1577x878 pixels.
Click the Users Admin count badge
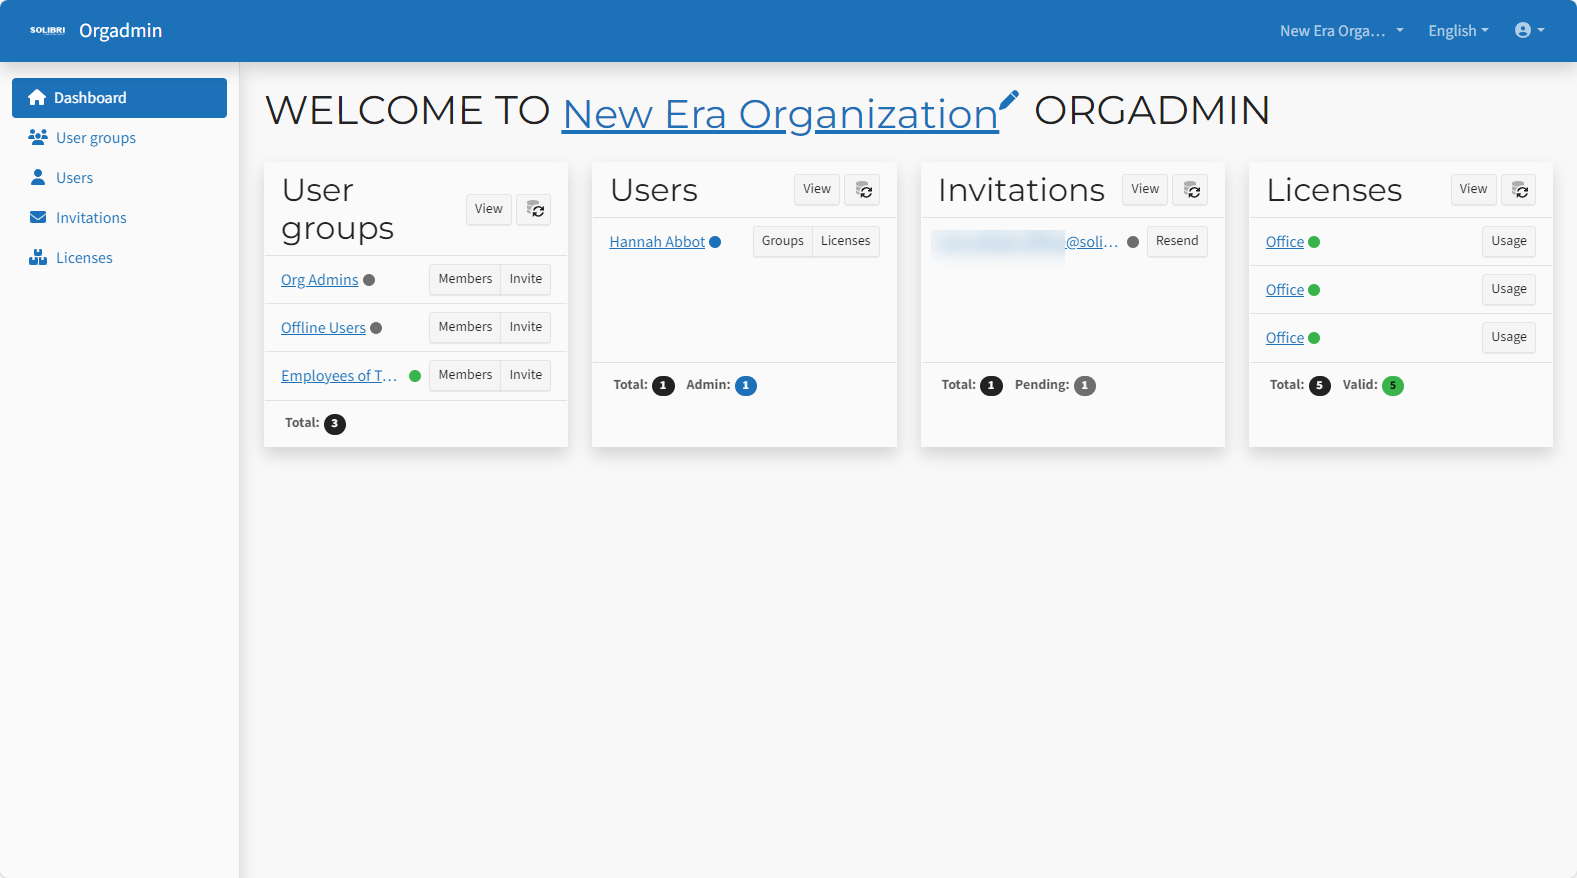pyautogui.click(x=746, y=386)
